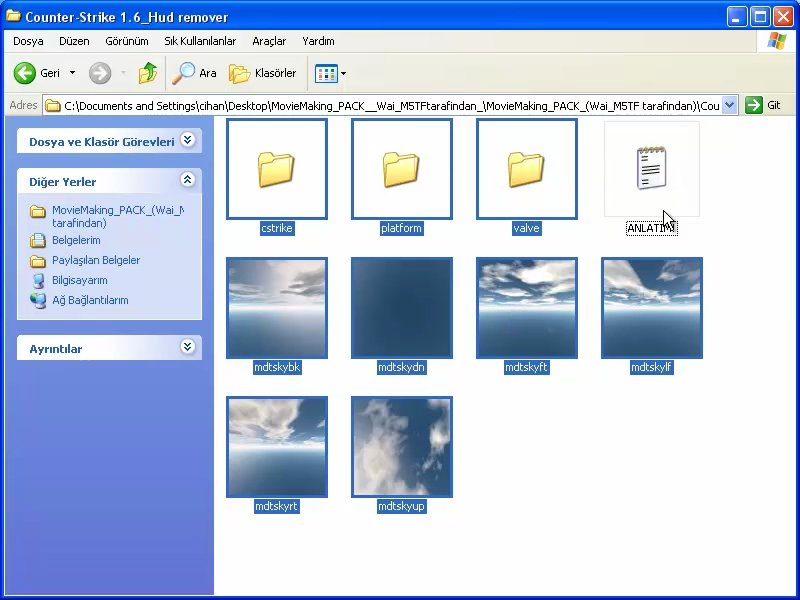Image resolution: width=800 pixels, height=600 pixels.
Task: Click the cstrike folder name label
Action: [277, 228]
